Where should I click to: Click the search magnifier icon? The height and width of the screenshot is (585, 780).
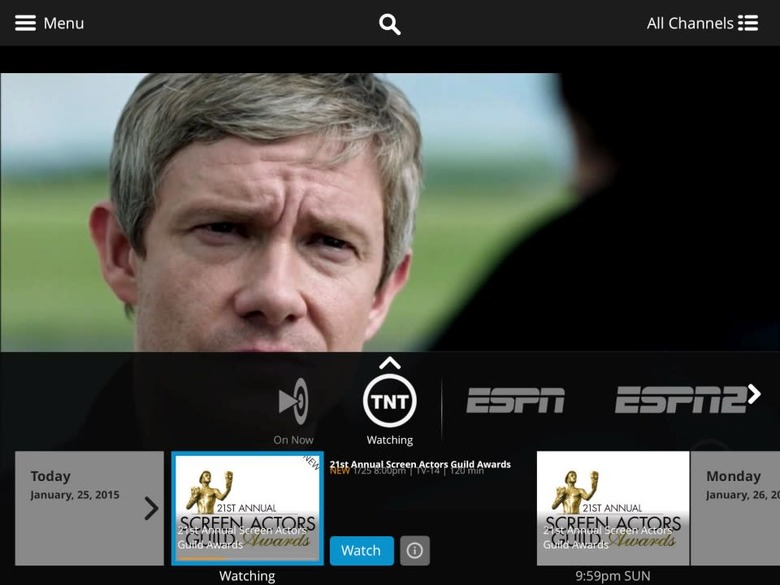point(390,24)
